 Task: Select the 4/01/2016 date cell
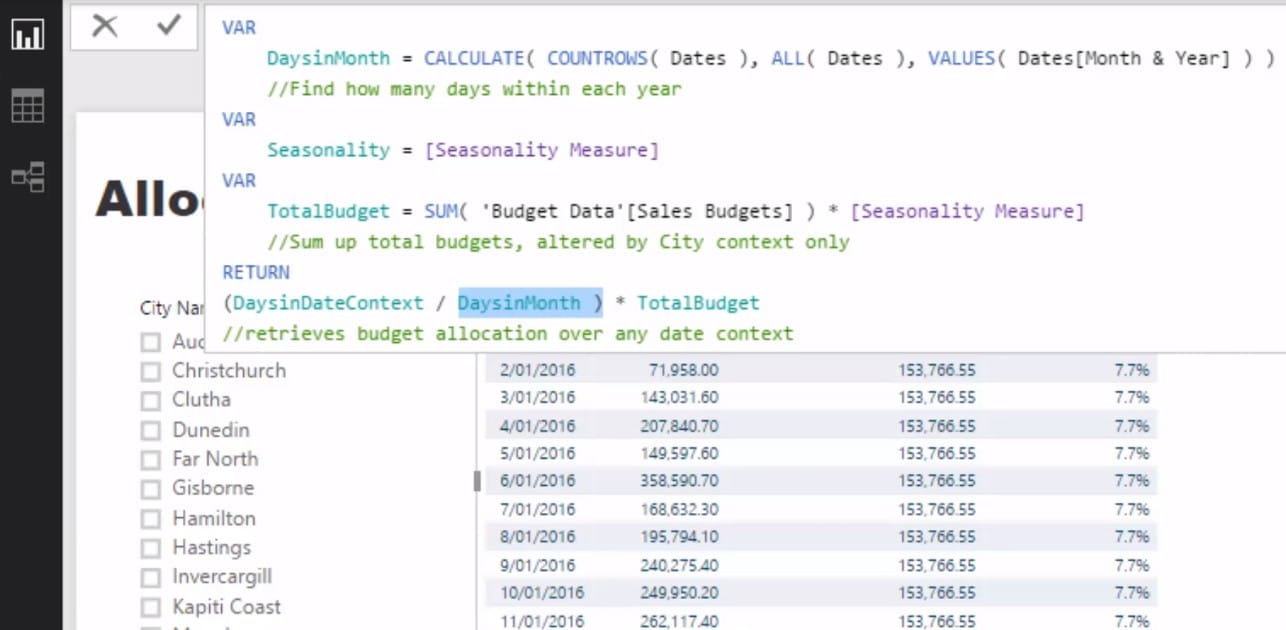click(x=538, y=425)
